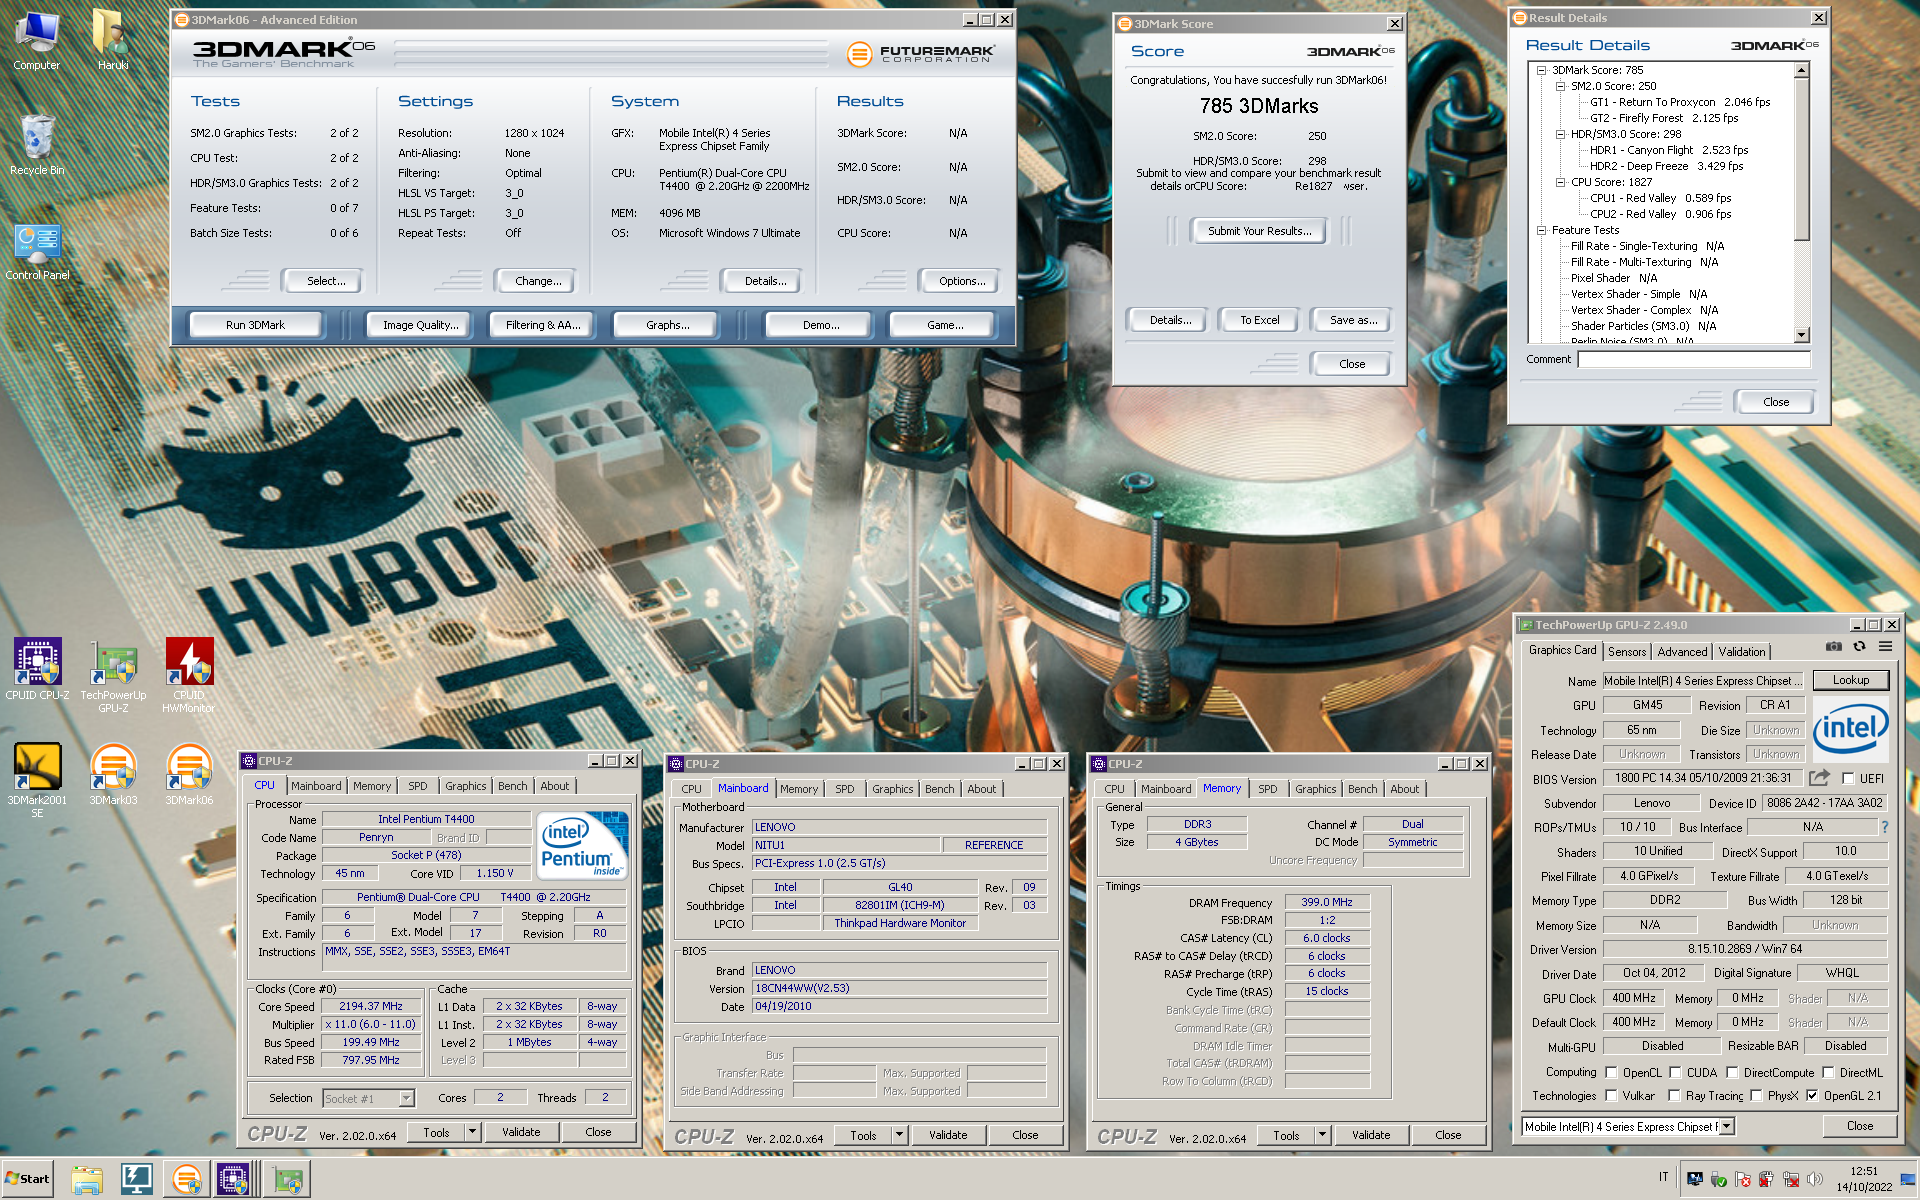The height and width of the screenshot is (1200, 1920).
Task: Click Submit Your Results button
Action: [x=1259, y=231]
